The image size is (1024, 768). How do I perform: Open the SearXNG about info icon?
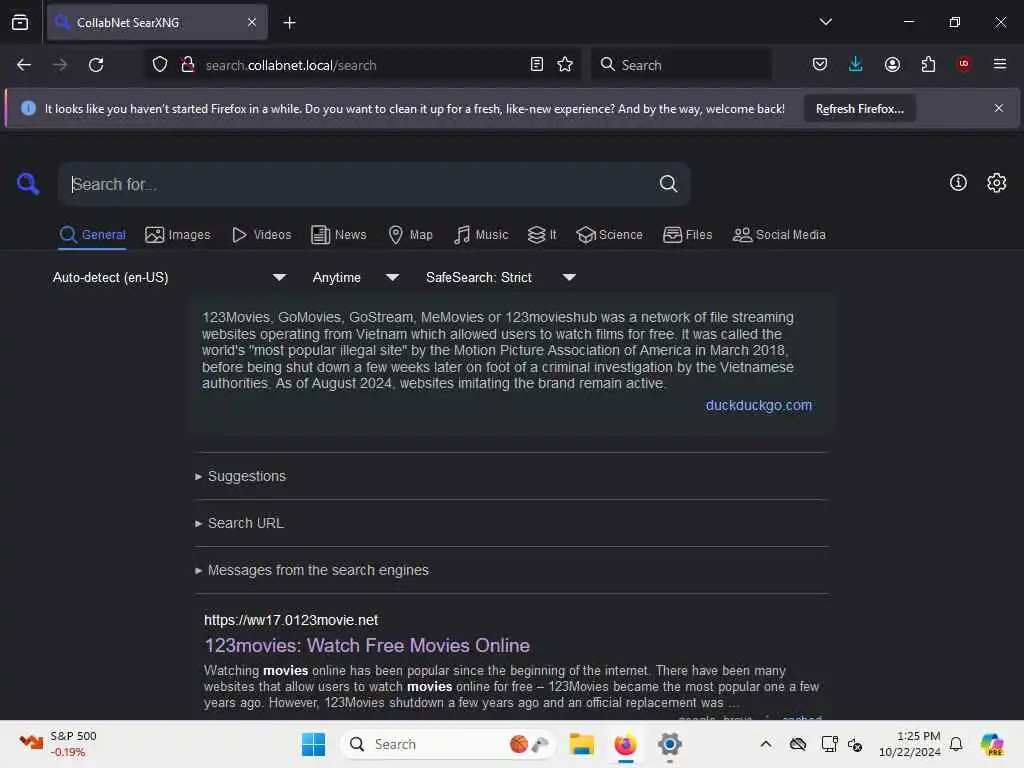coord(957,183)
